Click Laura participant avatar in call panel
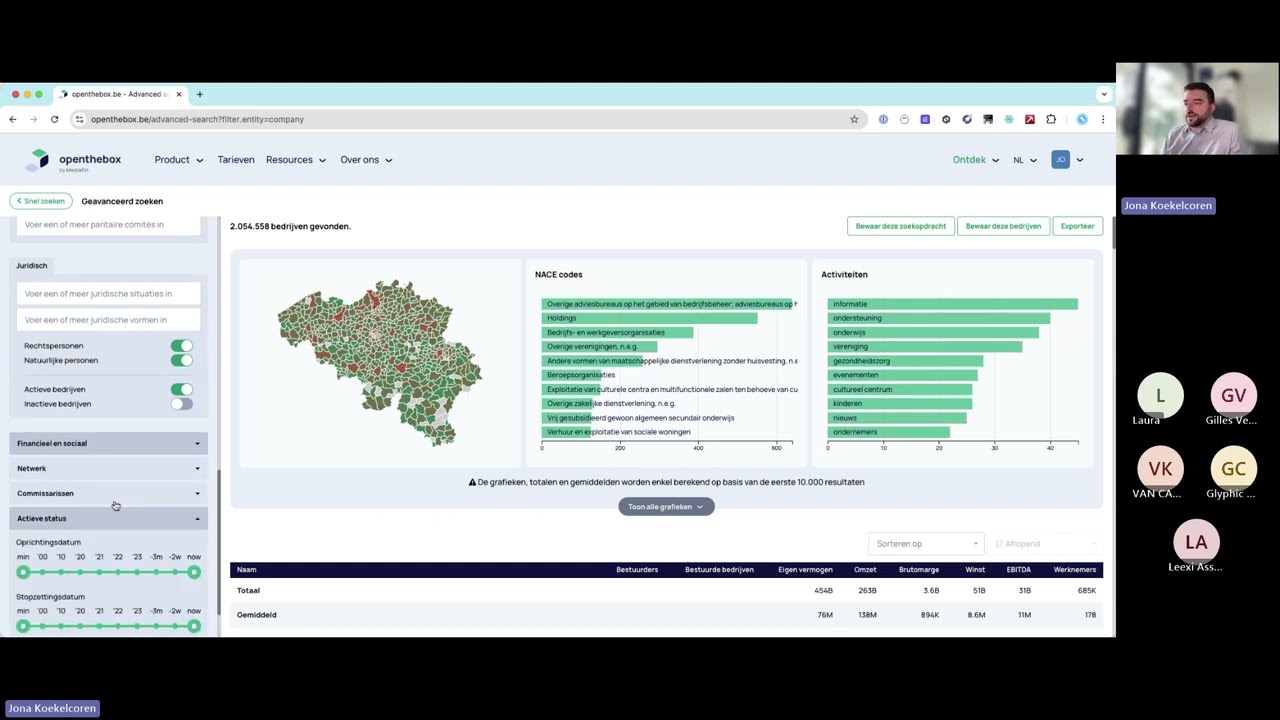 [x=1160, y=396]
